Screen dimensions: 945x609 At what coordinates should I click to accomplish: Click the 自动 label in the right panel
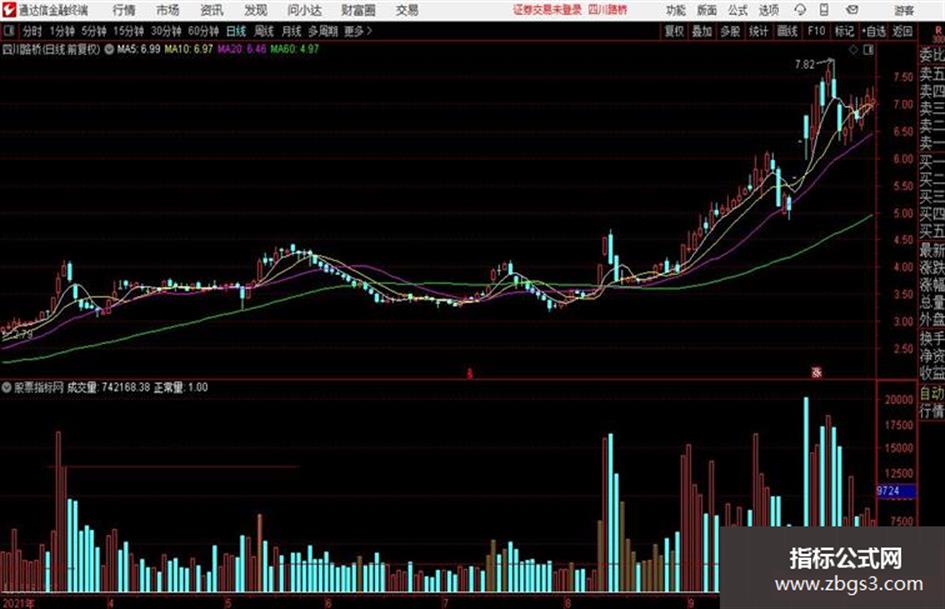point(932,394)
